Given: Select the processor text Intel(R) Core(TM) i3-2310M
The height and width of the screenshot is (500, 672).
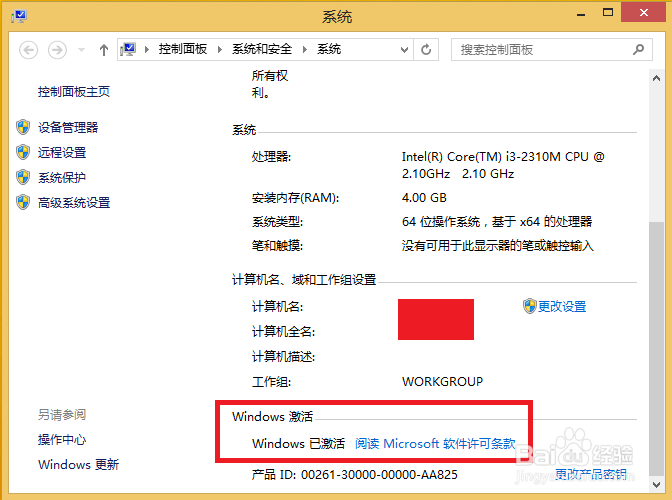Looking at the screenshot, I should 481,157.
